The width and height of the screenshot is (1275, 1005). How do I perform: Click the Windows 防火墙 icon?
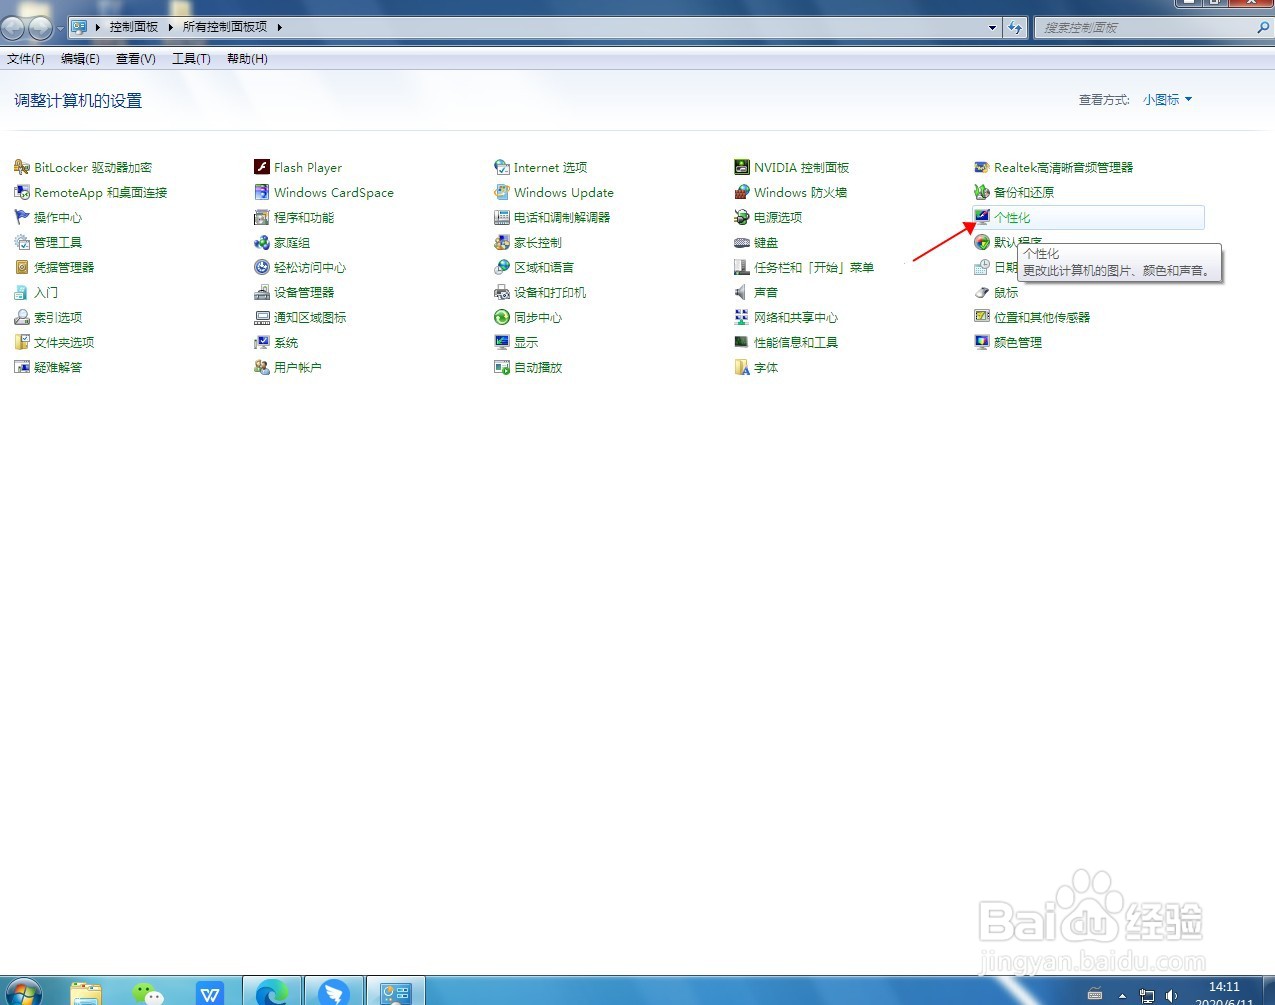[742, 192]
